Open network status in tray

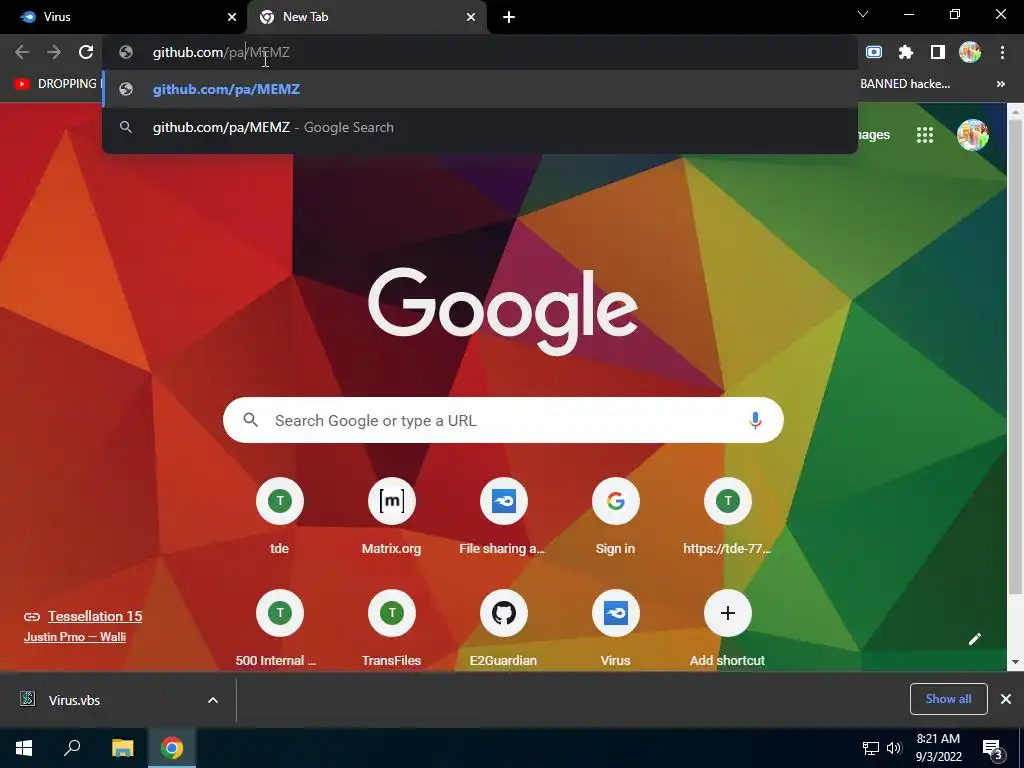tap(871, 748)
